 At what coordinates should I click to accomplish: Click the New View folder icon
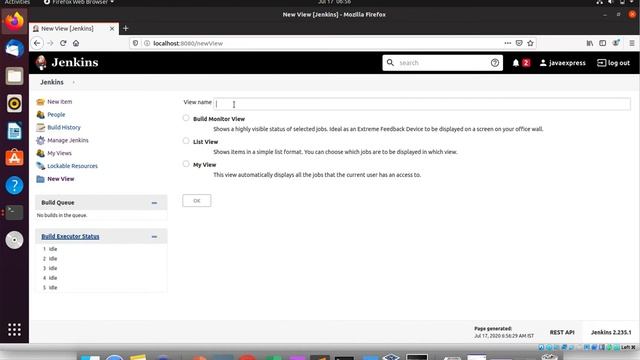40,179
